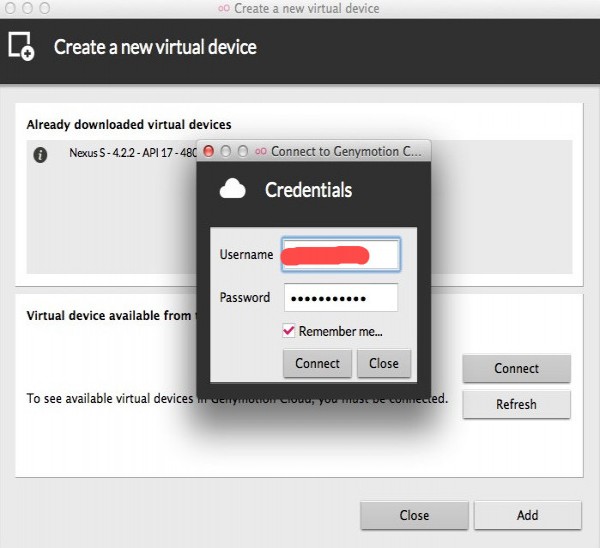This screenshot has height=548, width=600.
Task: Click the info icon beside Nexus S
Action: [x=41, y=155]
